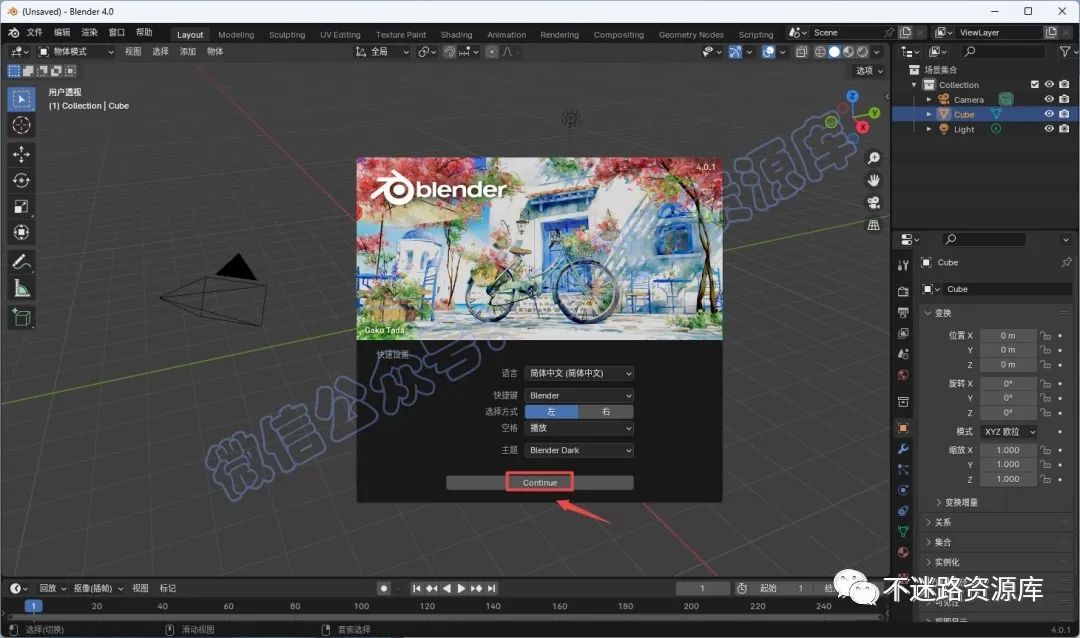Select the Scale tool
This screenshot has width=1080, height=638.
pyautogui.click(x=21, y=207)
